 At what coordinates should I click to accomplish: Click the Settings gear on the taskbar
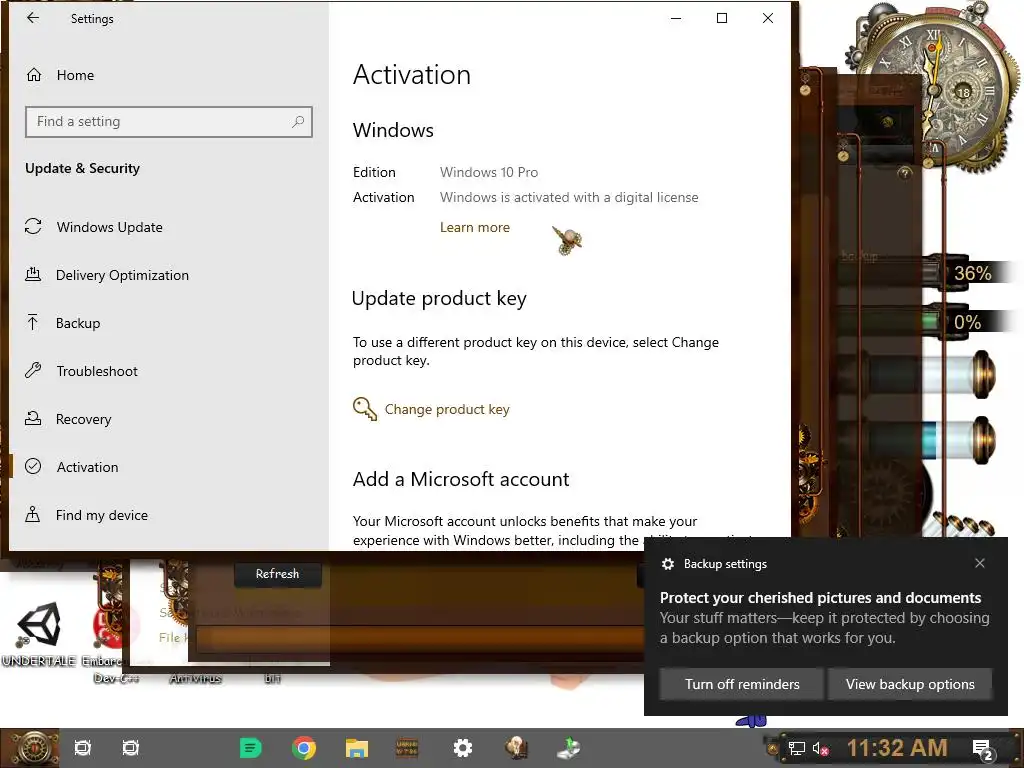(x=462, y=748)
